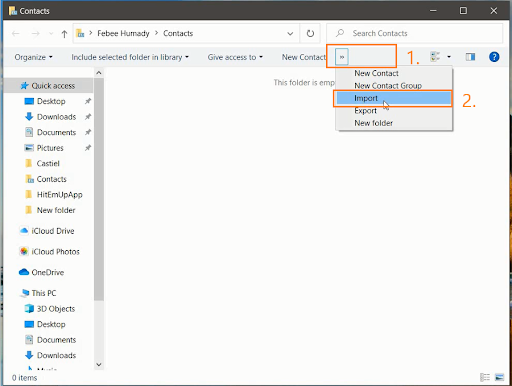512x386 pixels.
Task: Choose New Contact from overflow menu
Action: click(x=394, y=73)
